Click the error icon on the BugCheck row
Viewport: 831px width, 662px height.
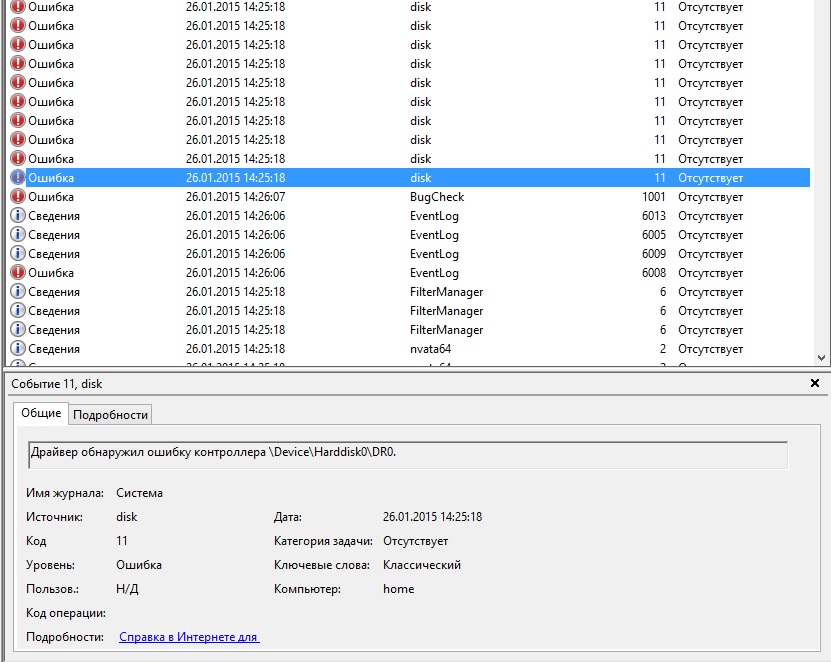(x=18, y=197)
